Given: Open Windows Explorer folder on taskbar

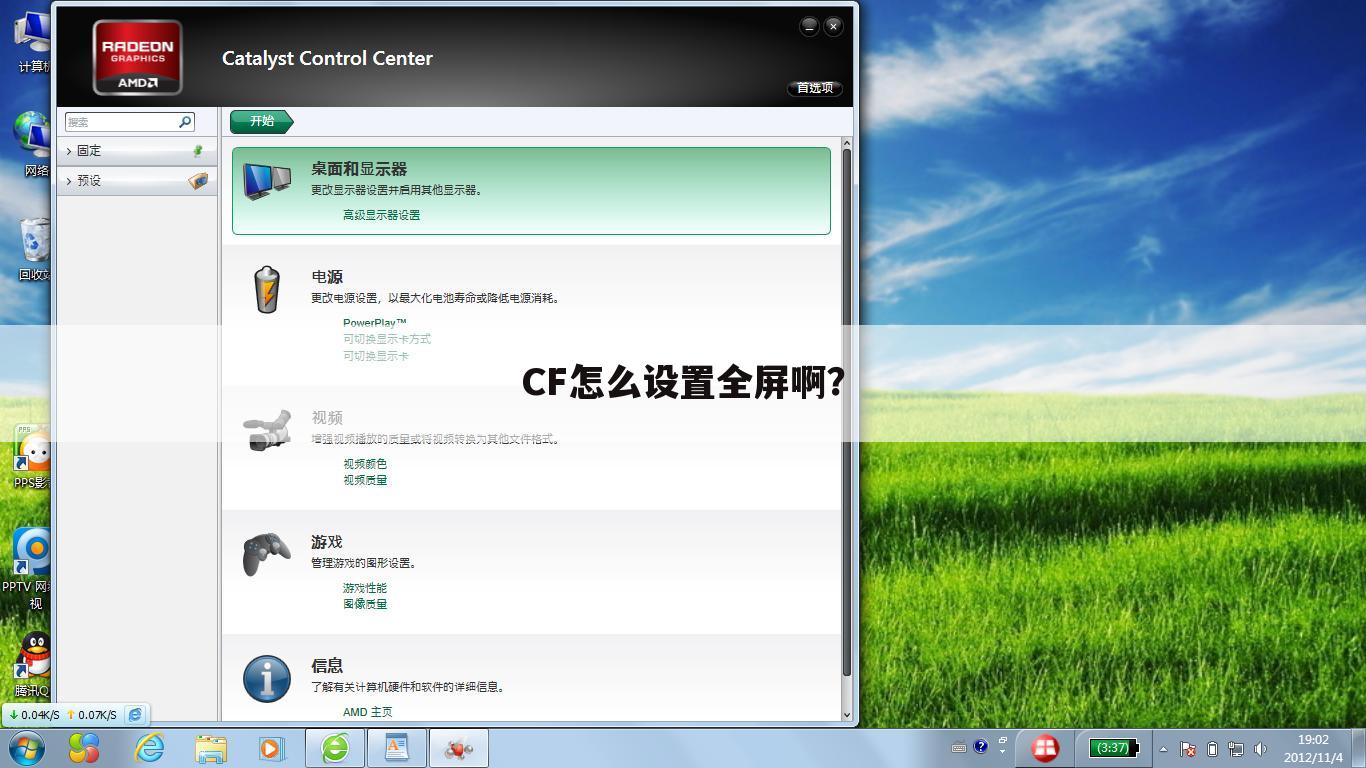Looking at the screenshot, I should (x=211, y=749).
